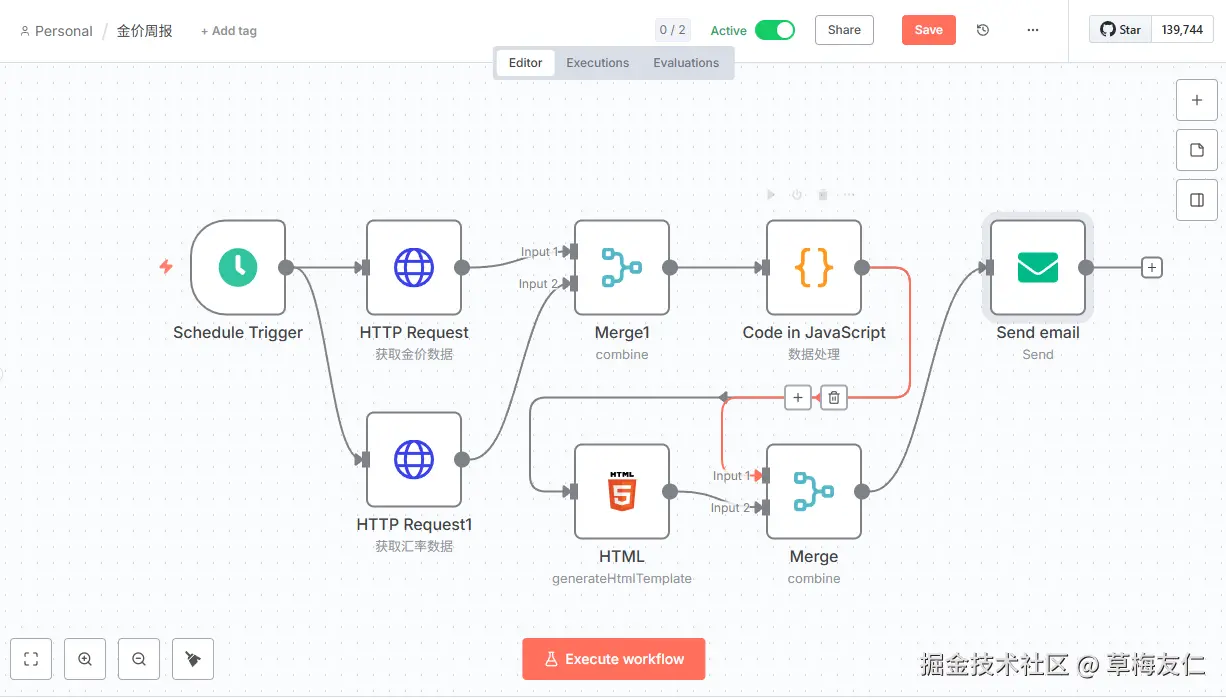Fit workflow to view
This screenshot has width=1226, height=699.
[x=31, y=659]
